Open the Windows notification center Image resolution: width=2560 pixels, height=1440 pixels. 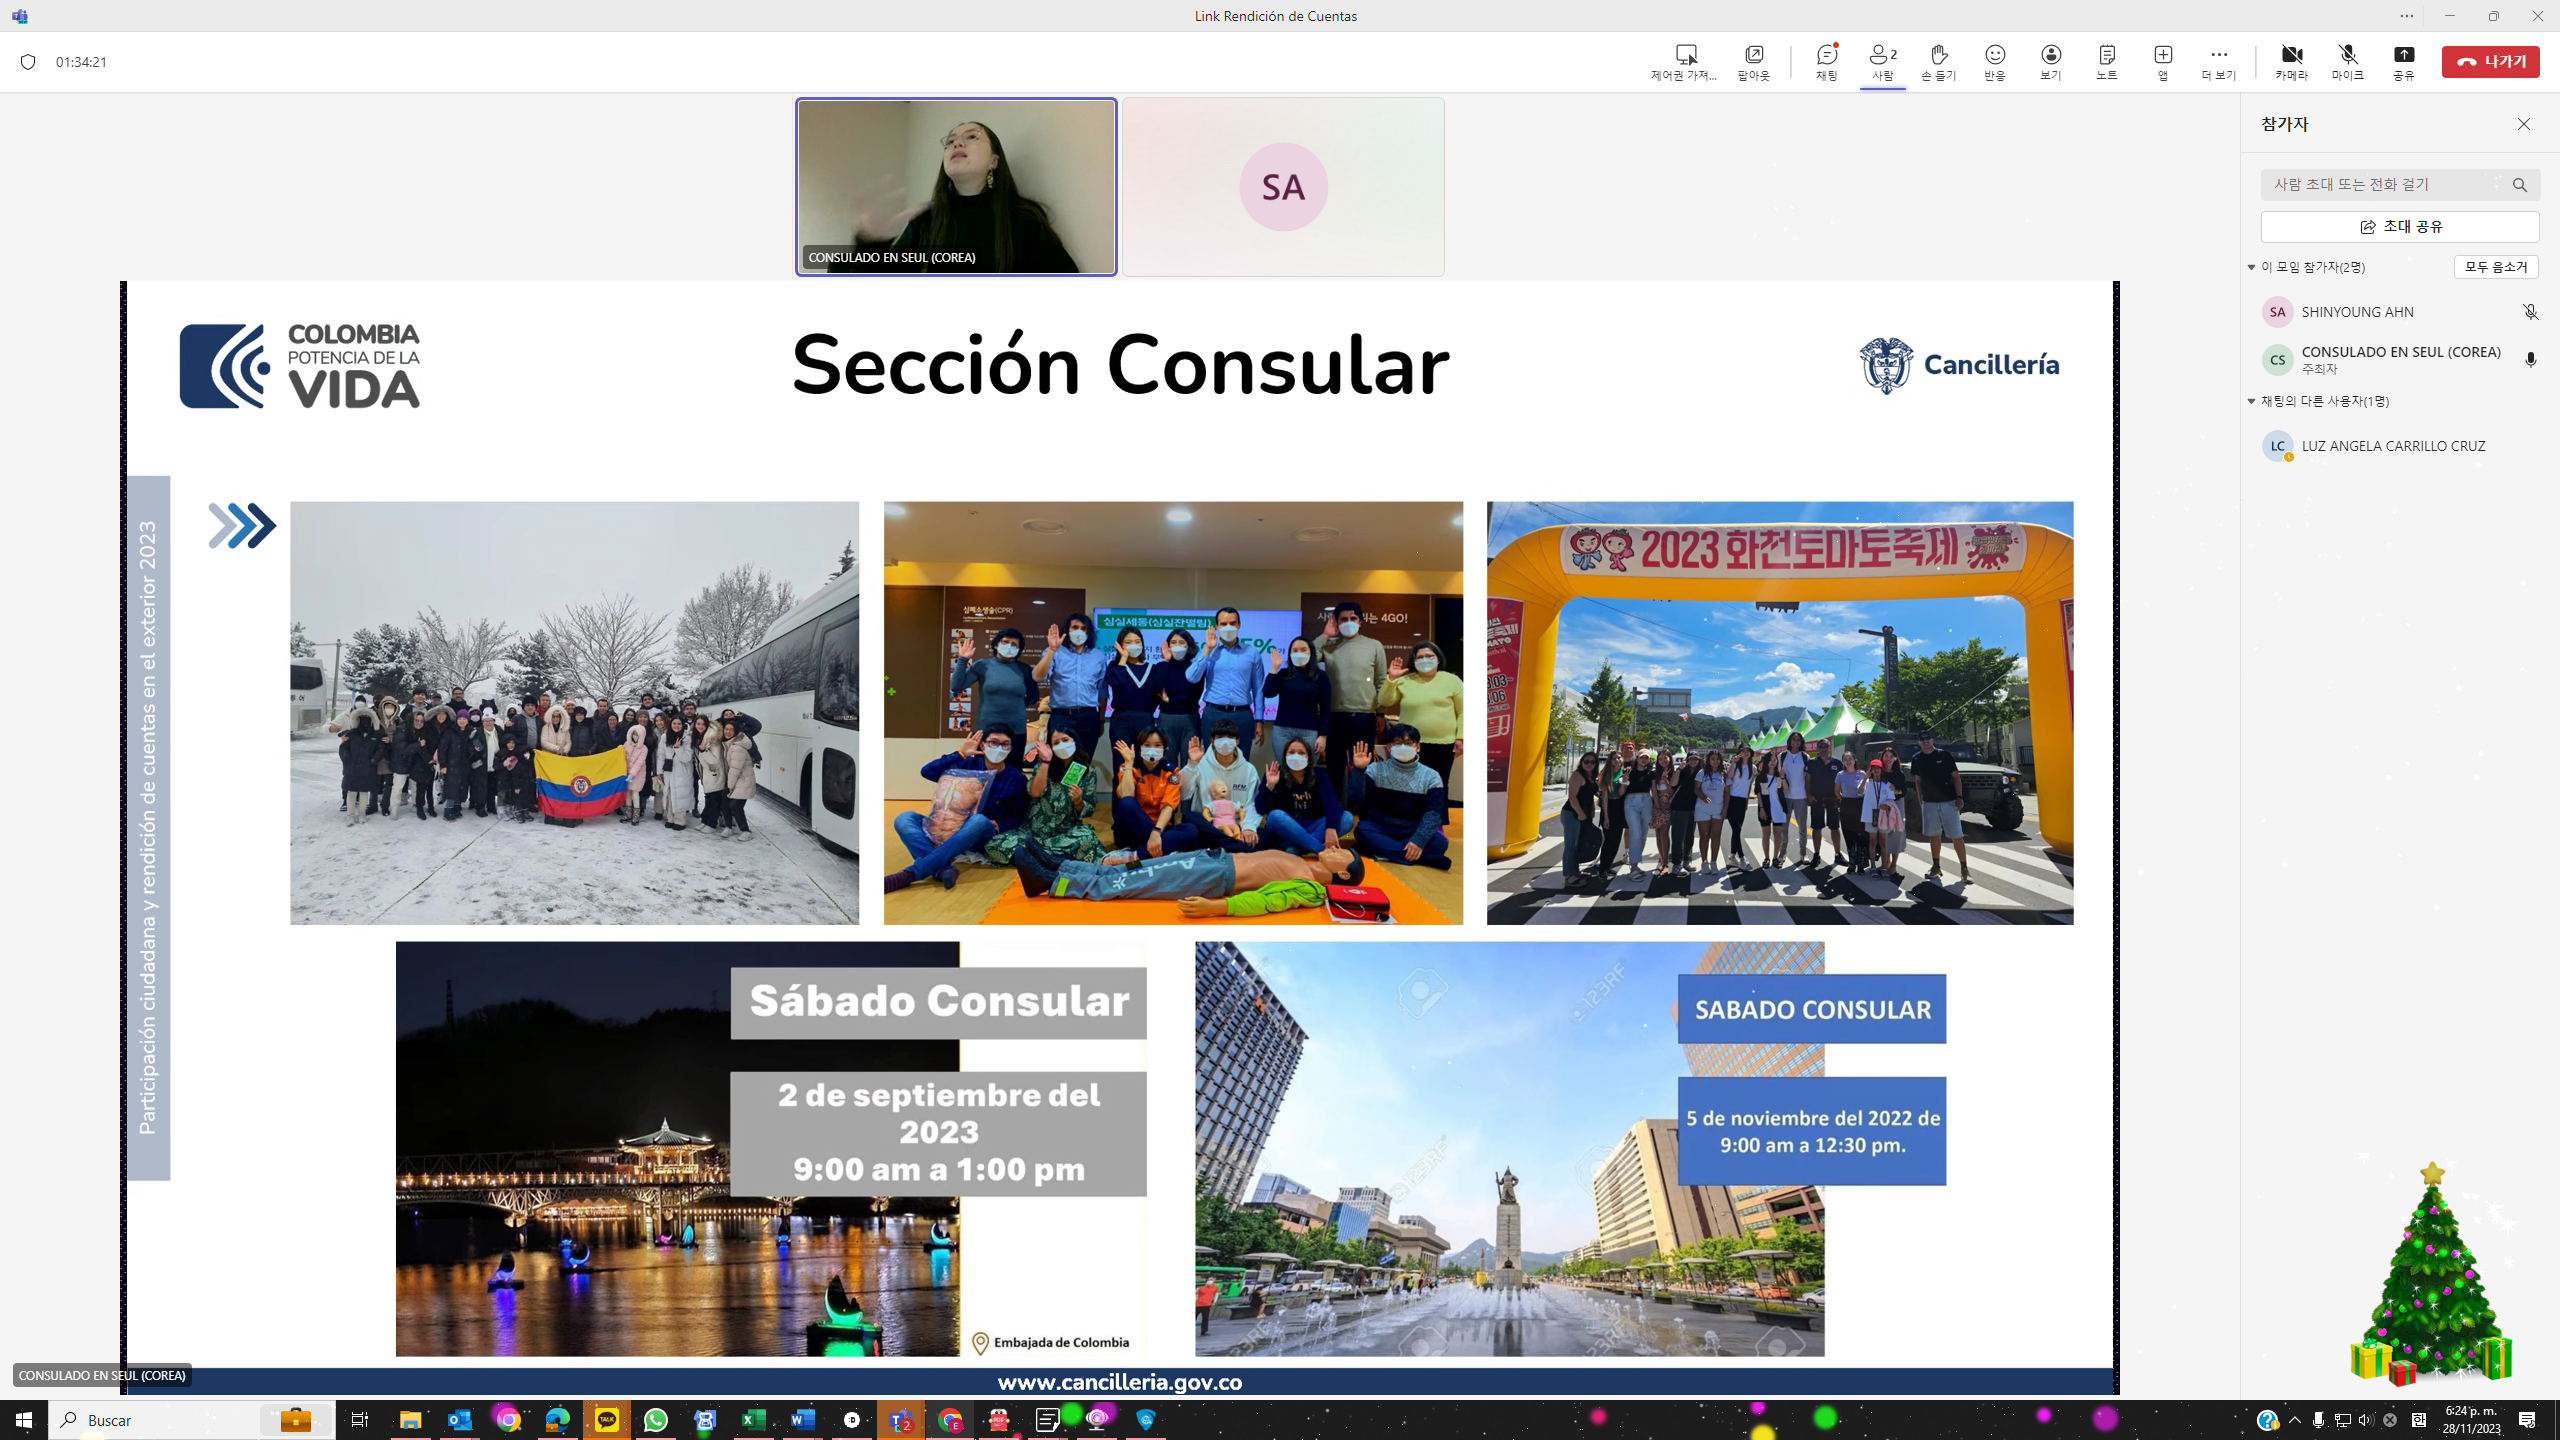tap(2527, 1420)
